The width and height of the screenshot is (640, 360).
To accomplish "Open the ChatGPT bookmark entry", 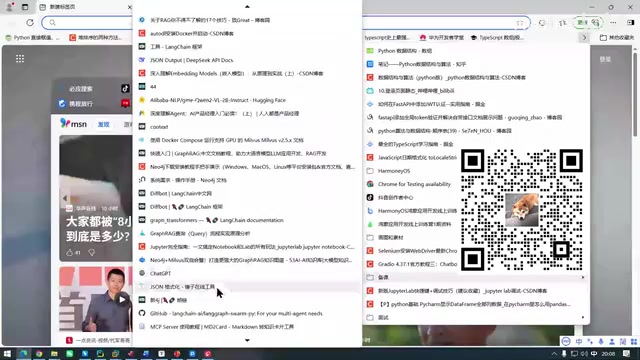I will tap(247, 273).
